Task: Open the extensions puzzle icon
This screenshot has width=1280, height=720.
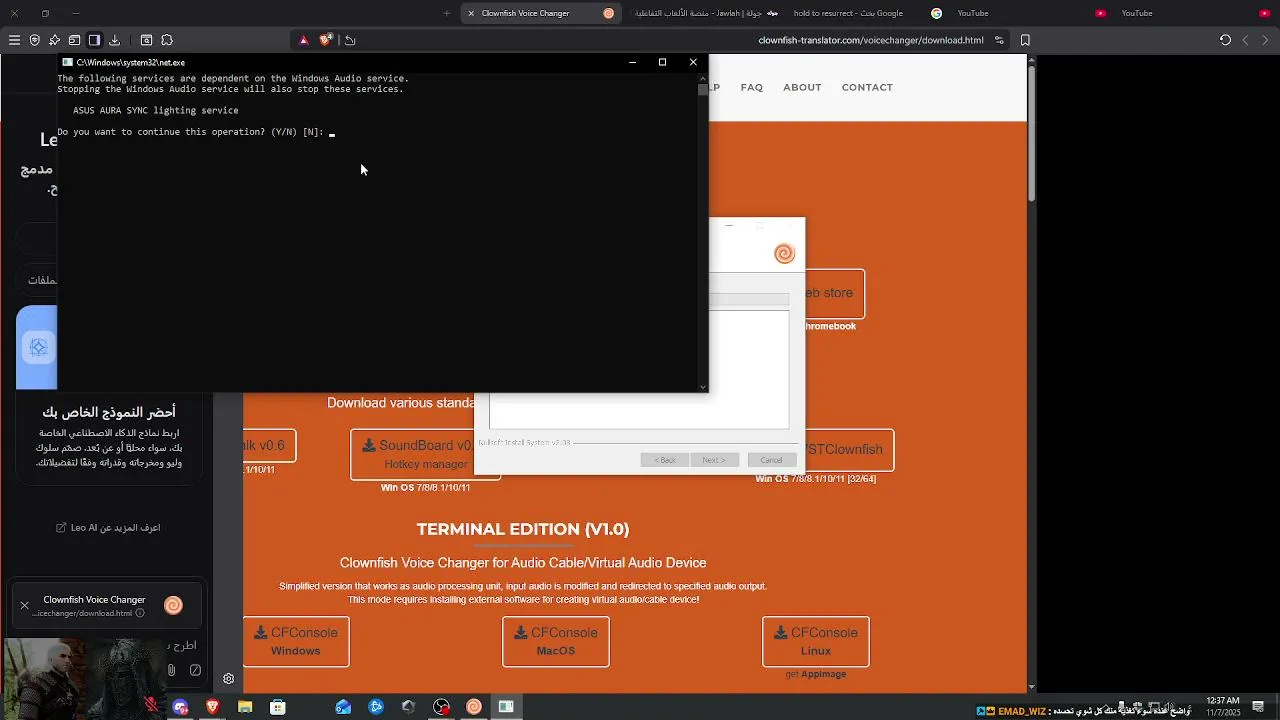Action: point(167,40)
